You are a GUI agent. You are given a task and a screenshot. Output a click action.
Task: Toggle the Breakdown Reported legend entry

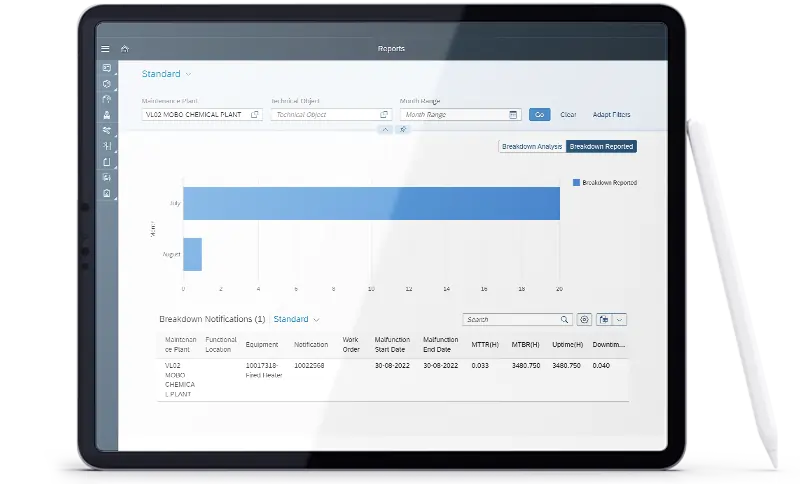coord(605,183)
